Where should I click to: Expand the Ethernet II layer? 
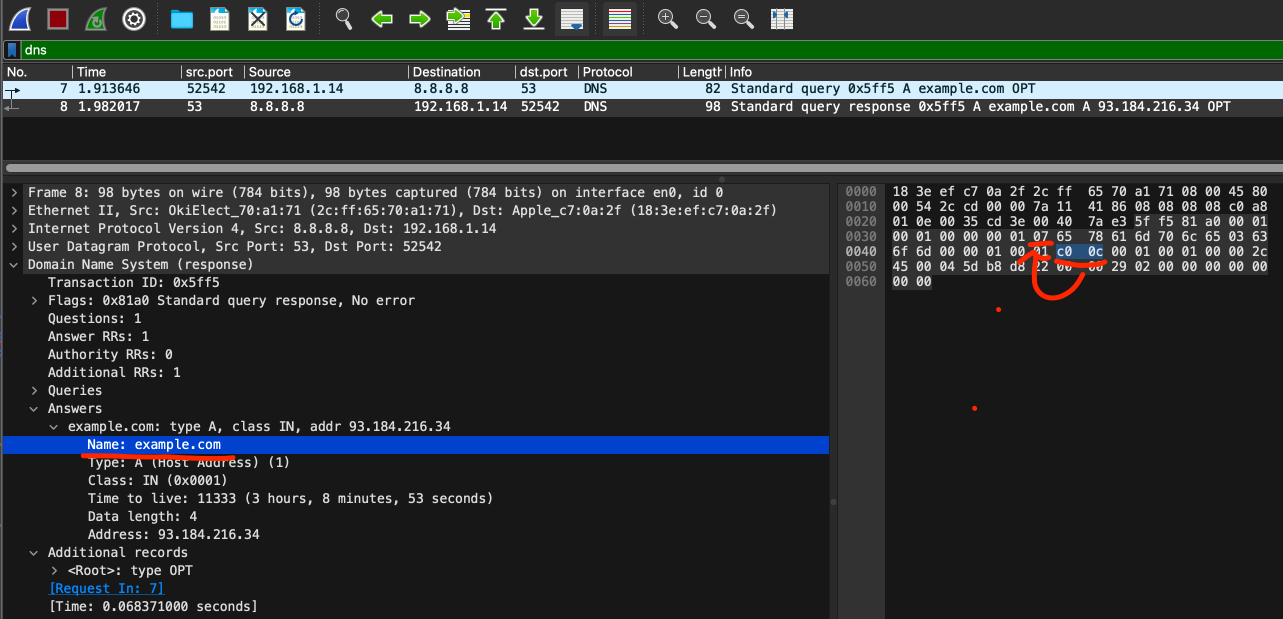click(14, 210)
